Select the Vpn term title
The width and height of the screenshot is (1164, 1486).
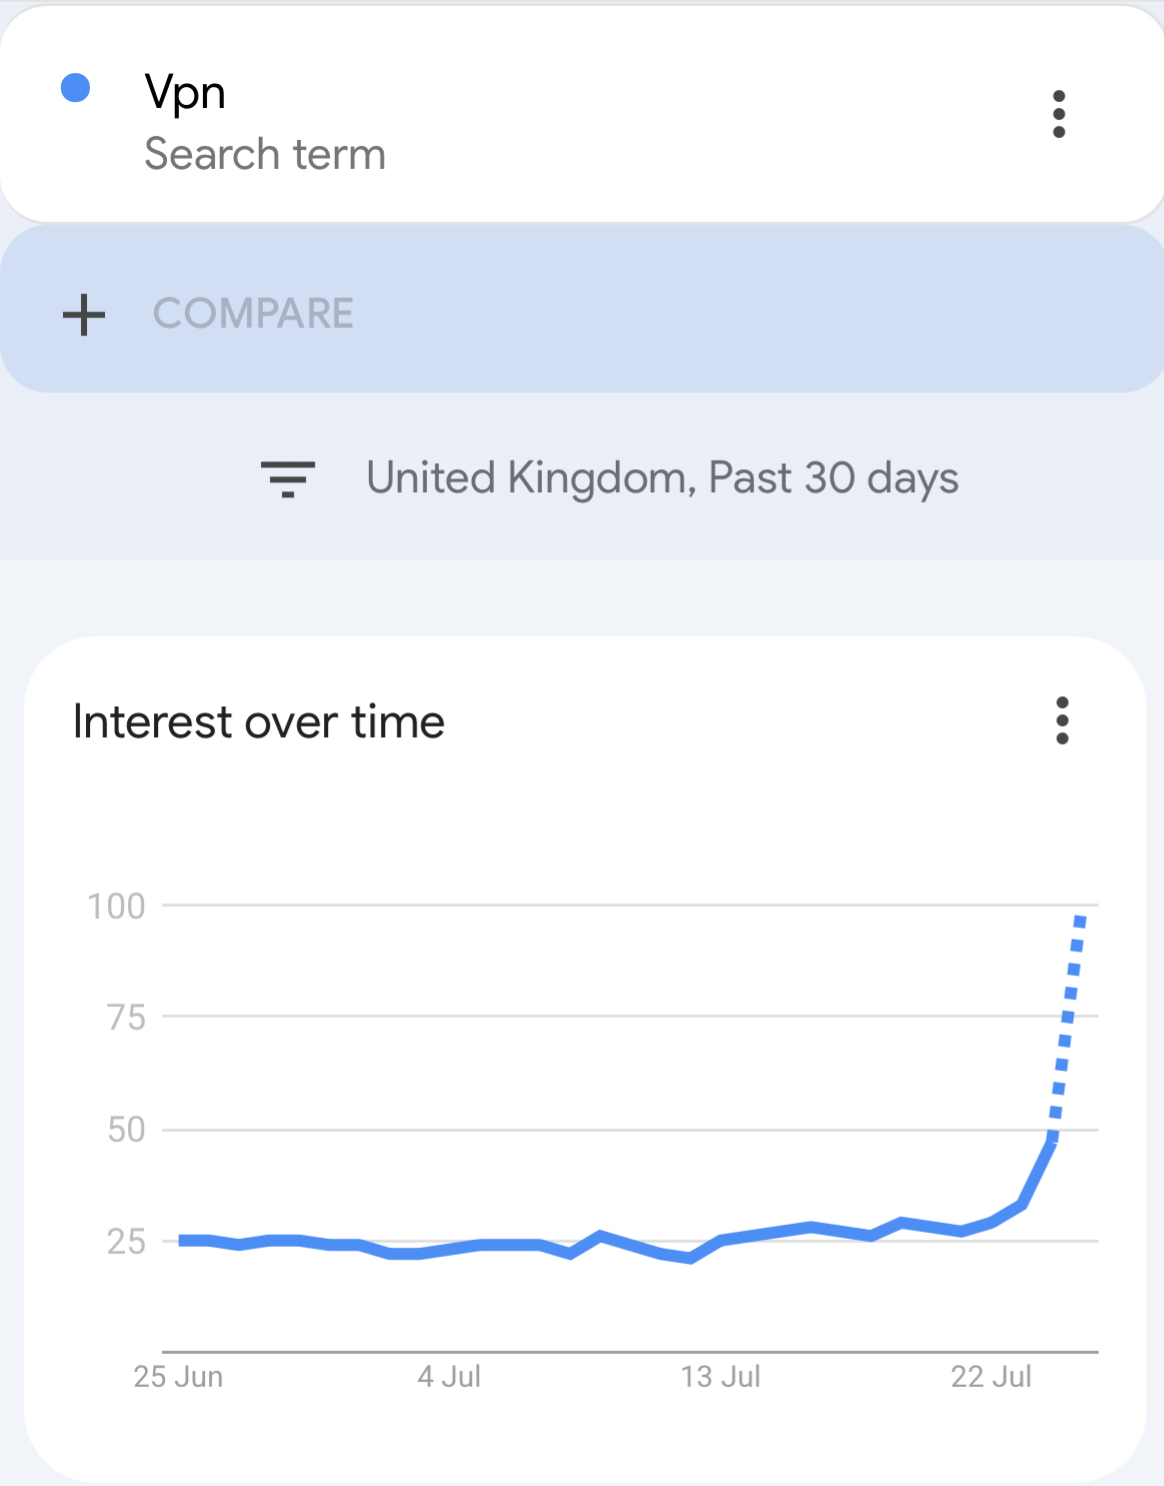click(185, 92)
